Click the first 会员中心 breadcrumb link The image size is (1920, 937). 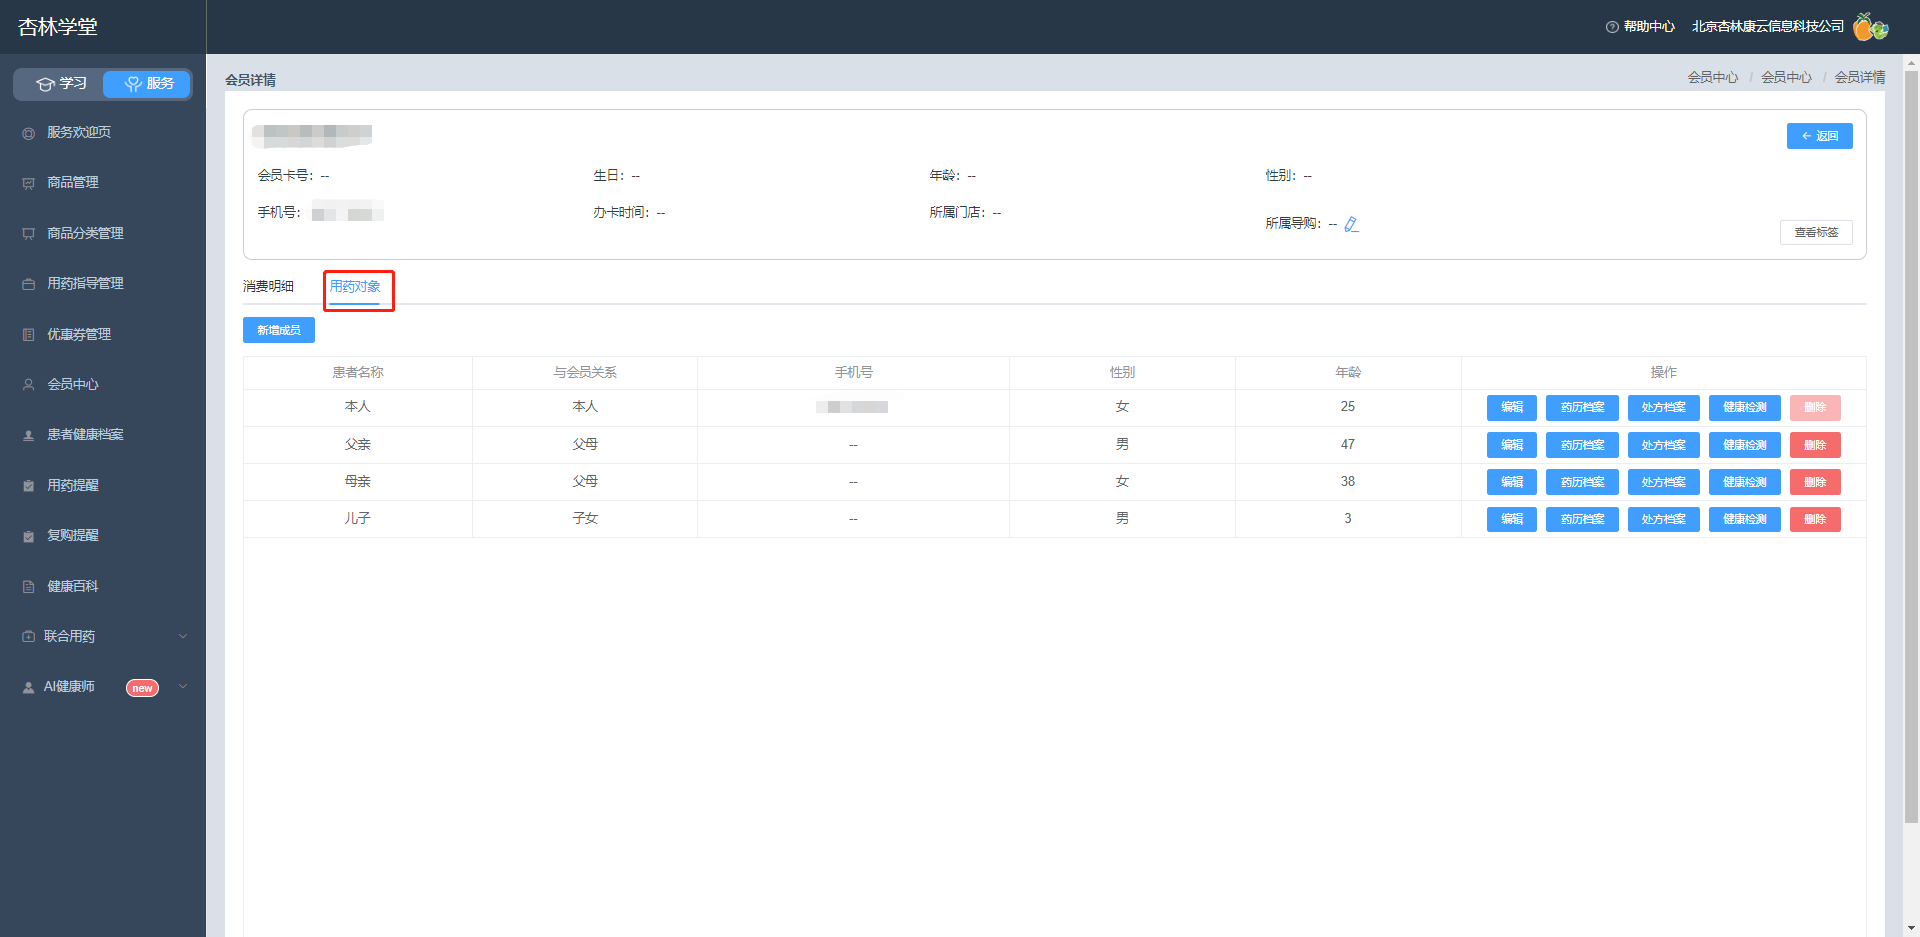coord(1713,77)
